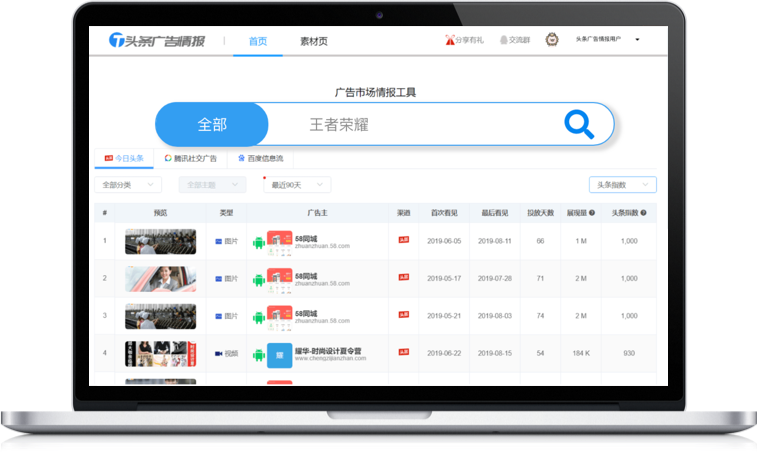Screen dimensions: 757x452
Task: Open 58同城 advertiser link in row 3
Action: (306, 313)
